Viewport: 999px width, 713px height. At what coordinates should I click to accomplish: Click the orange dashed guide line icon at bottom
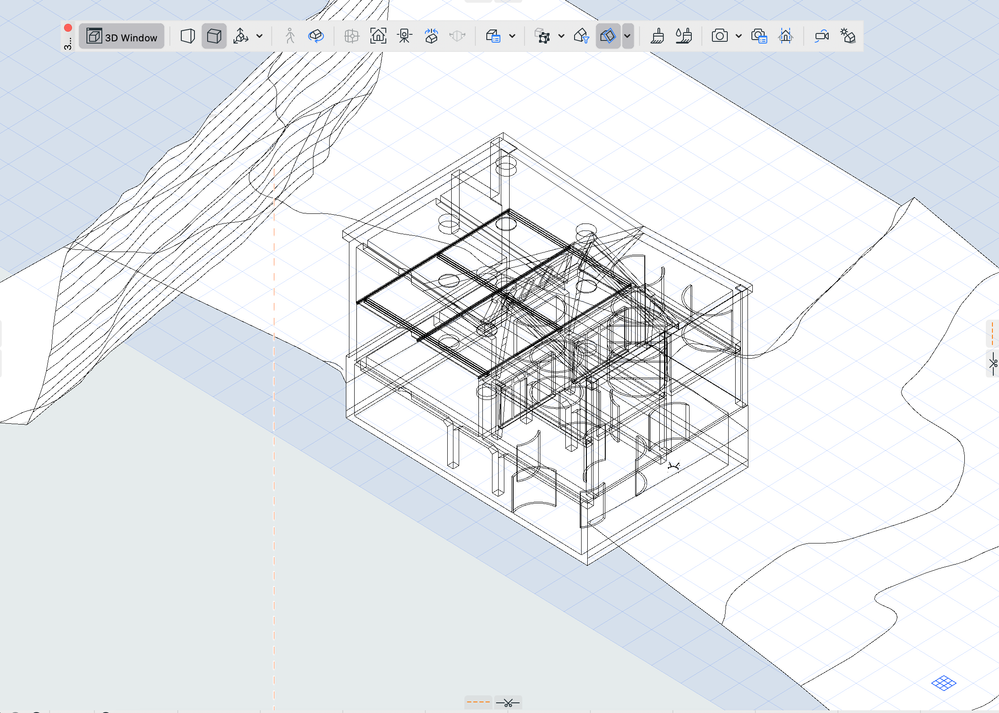click(x=478, y=702)
